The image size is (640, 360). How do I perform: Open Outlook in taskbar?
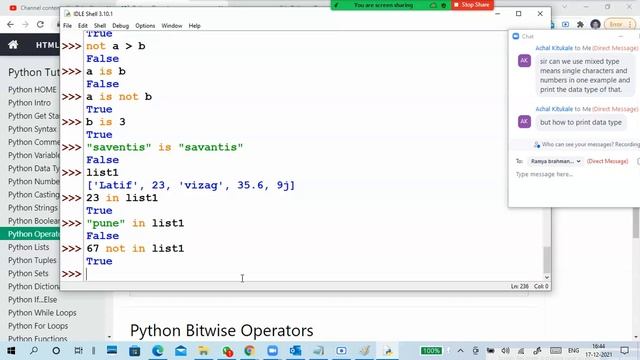click(295, 351)
